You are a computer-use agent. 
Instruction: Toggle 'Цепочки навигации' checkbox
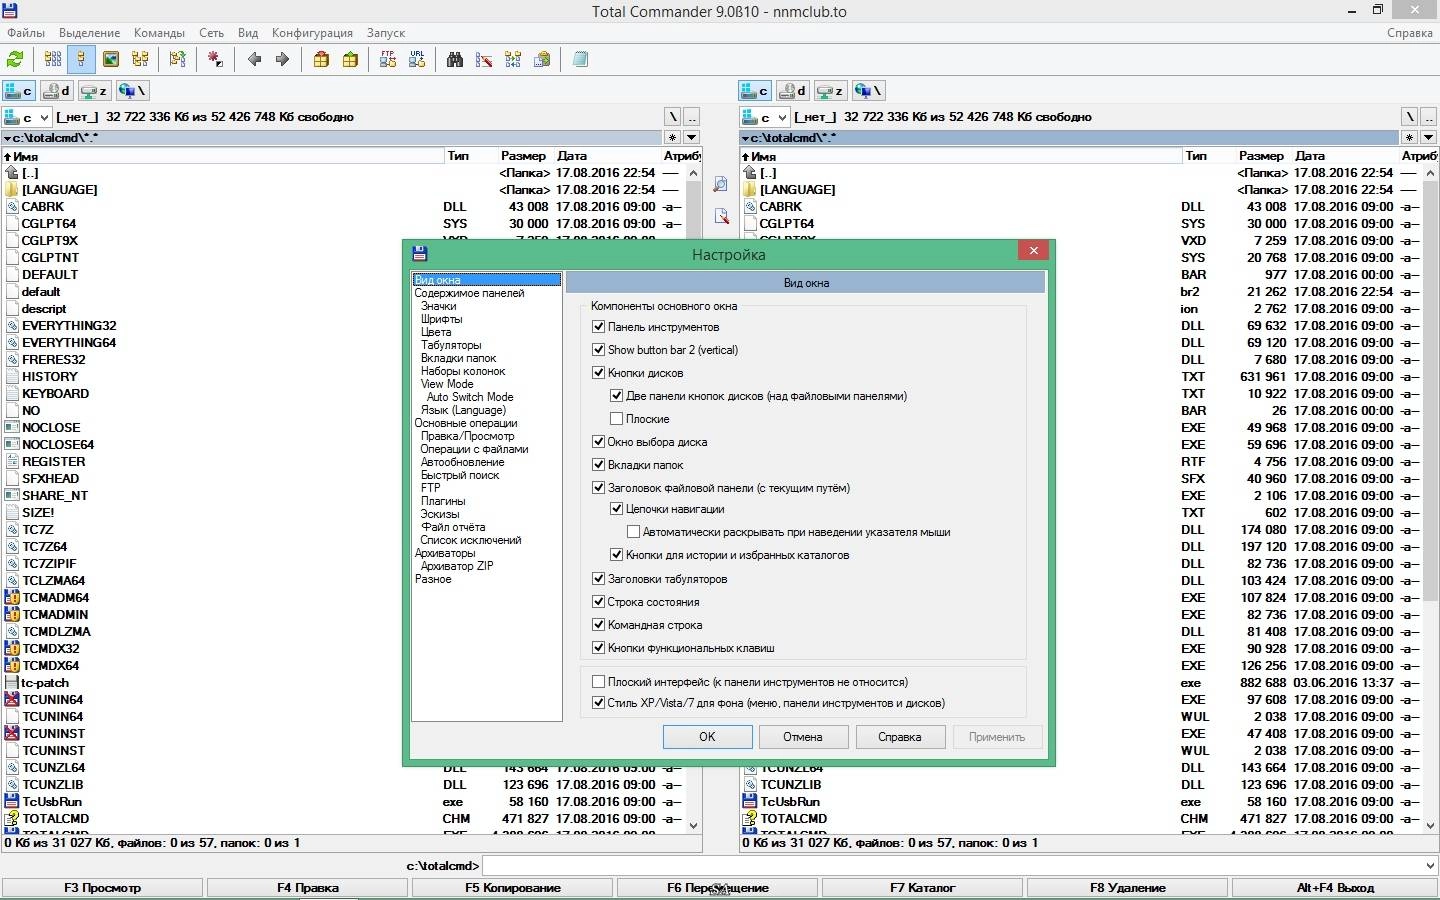[x=617, y=509]
